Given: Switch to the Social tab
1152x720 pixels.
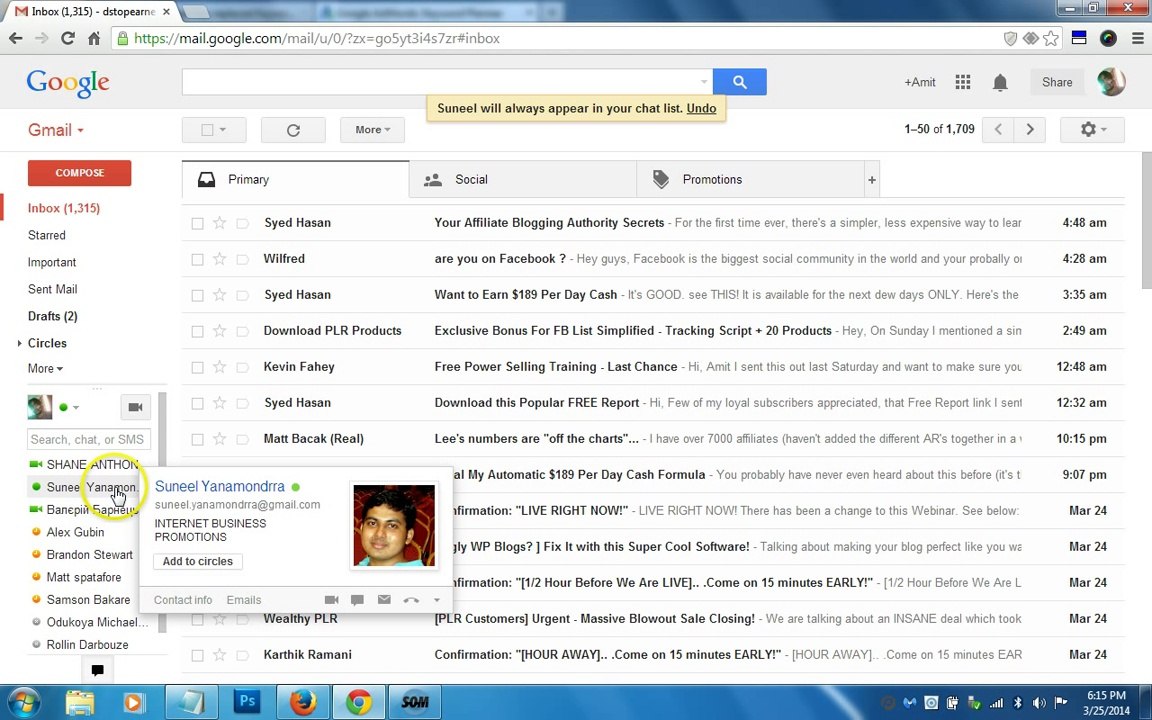Looking at the screenshot, I should click(522, 180).
